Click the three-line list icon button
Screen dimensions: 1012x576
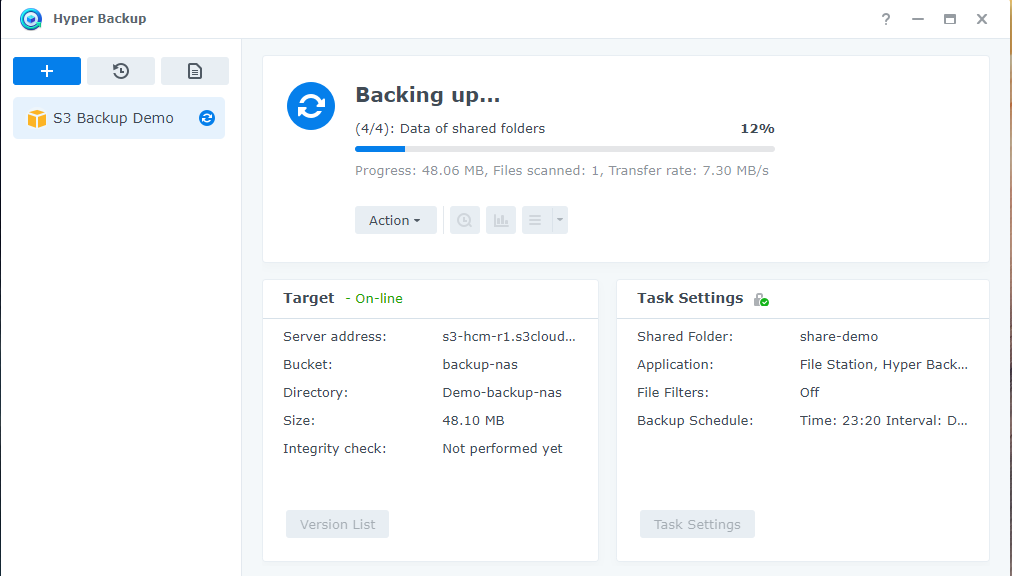click(537, 220)
